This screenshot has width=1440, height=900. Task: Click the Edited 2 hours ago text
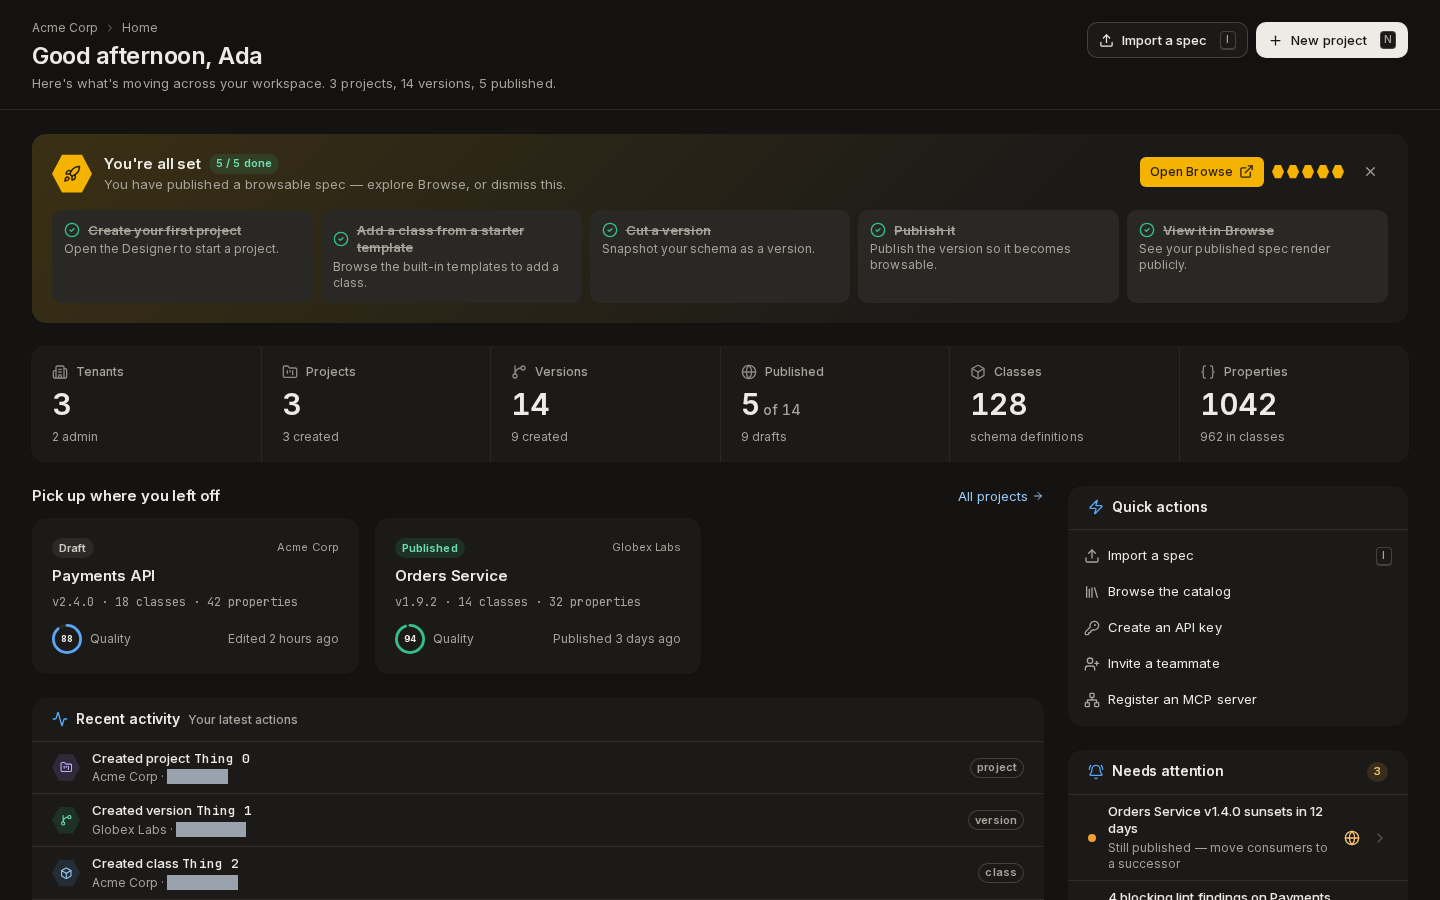point(283,639)
